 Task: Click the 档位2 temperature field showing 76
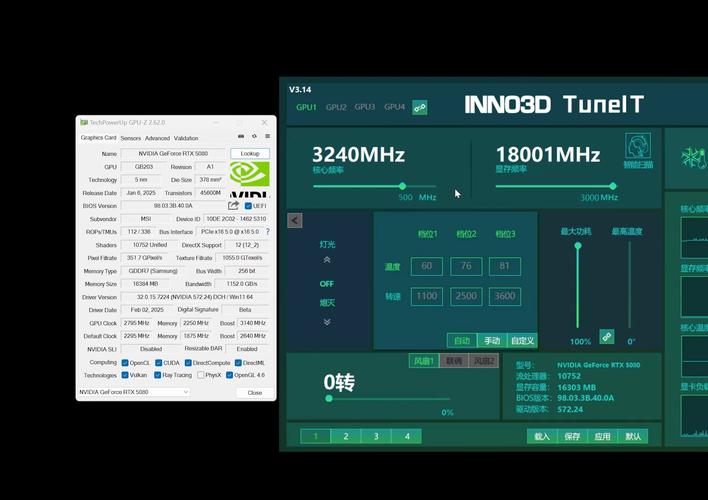pos(466,266)
